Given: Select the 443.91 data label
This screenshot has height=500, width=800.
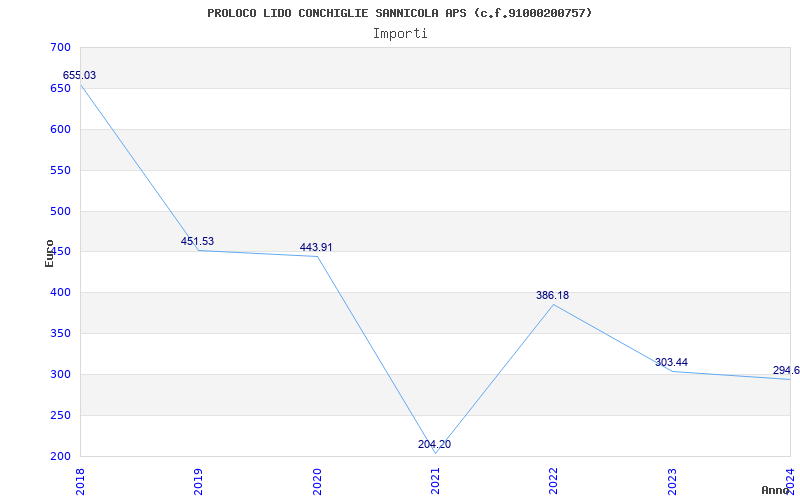Looking at the screenshot, I should [316, 247].
